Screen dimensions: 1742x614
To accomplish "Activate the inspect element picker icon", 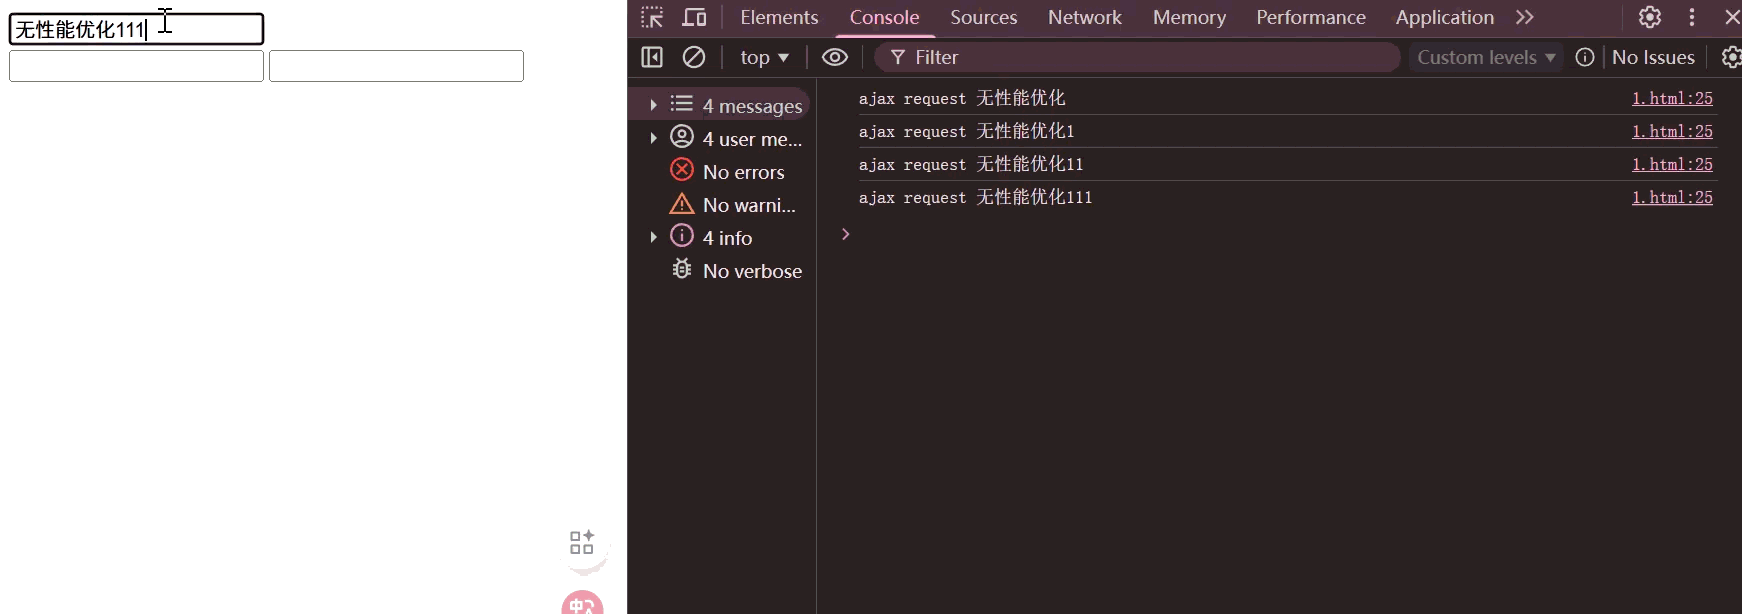I will coord(652,17).
